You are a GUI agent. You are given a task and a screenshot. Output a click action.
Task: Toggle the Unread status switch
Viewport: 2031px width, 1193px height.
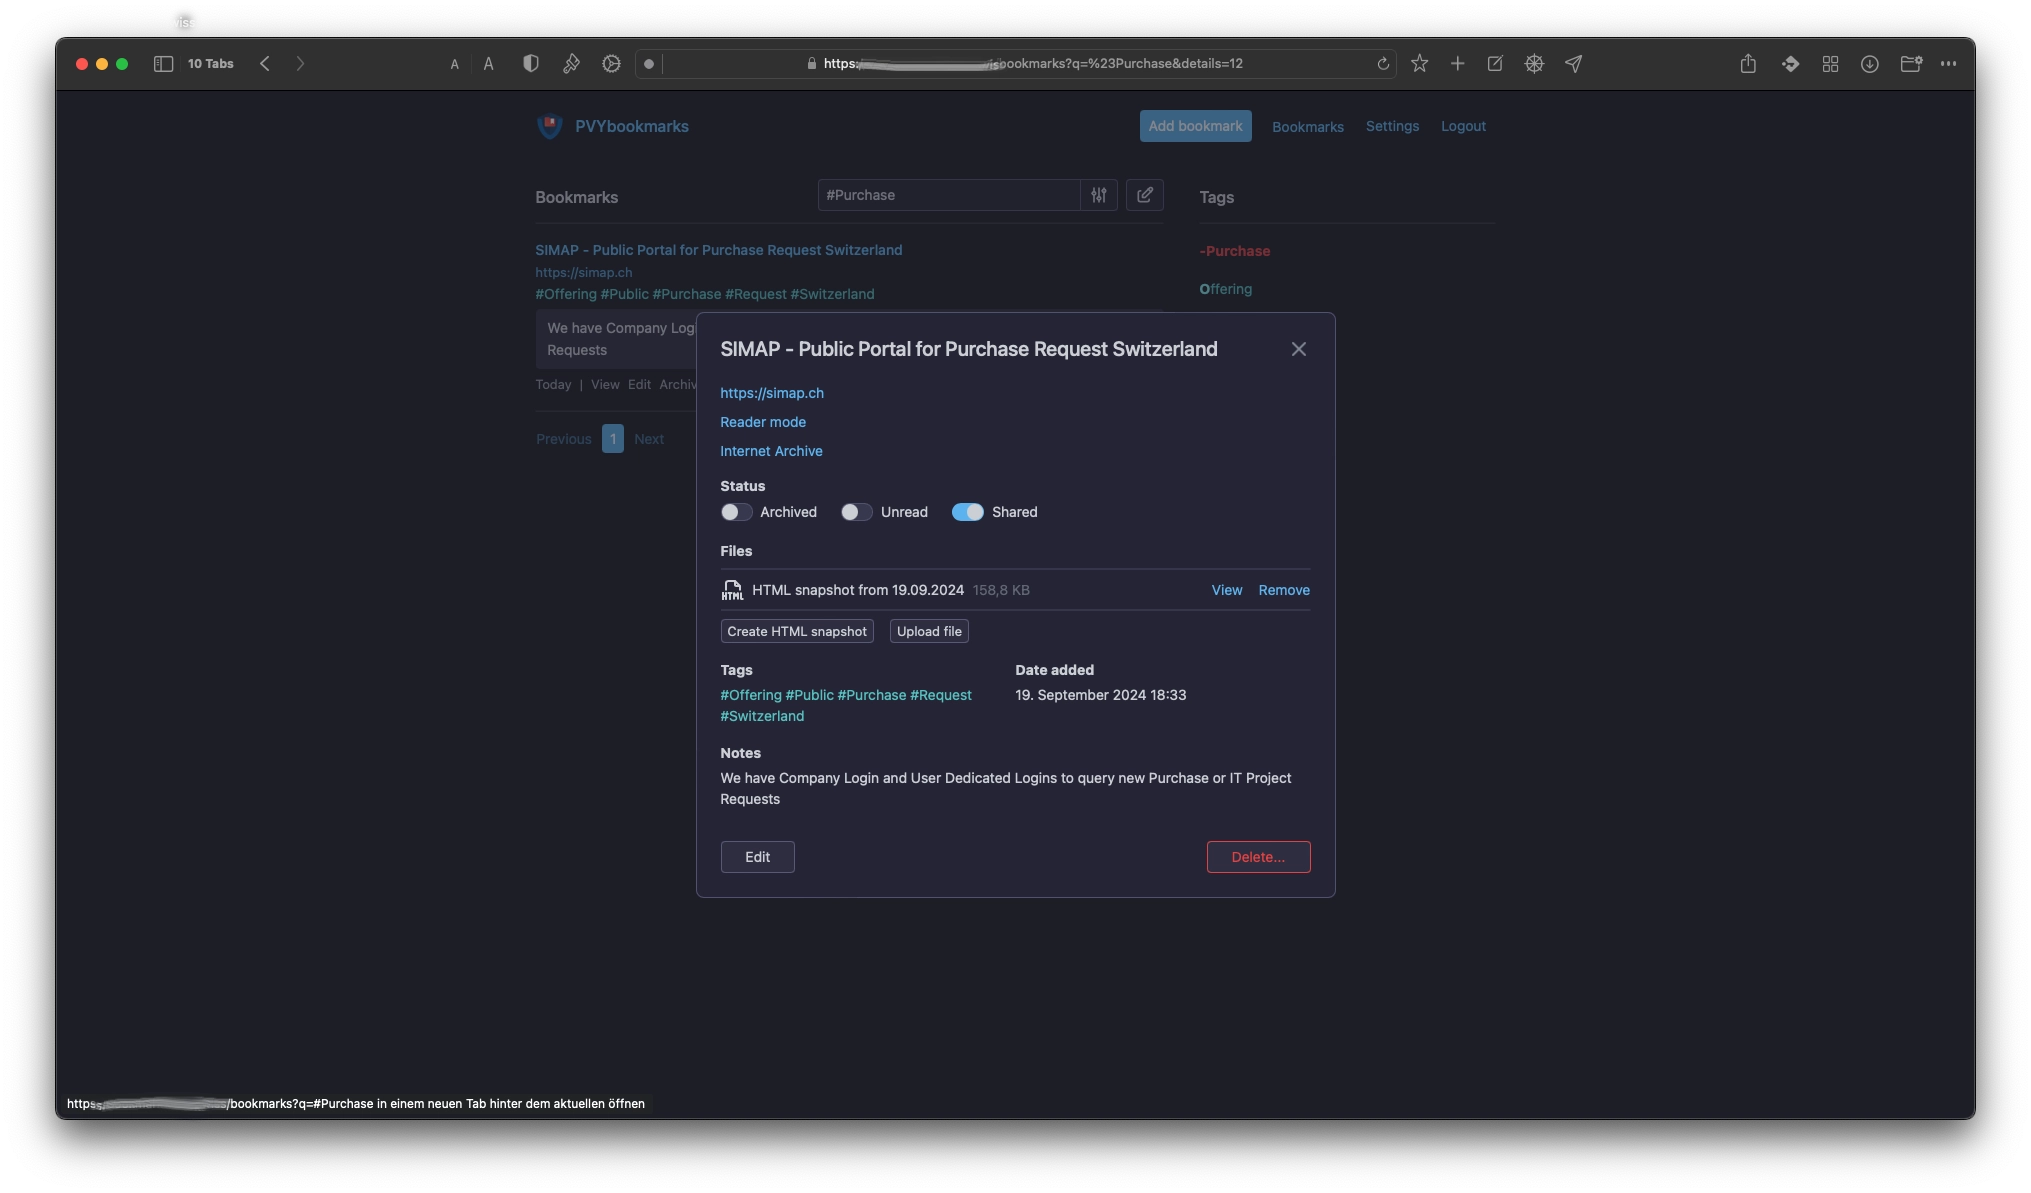coord(856,511)
